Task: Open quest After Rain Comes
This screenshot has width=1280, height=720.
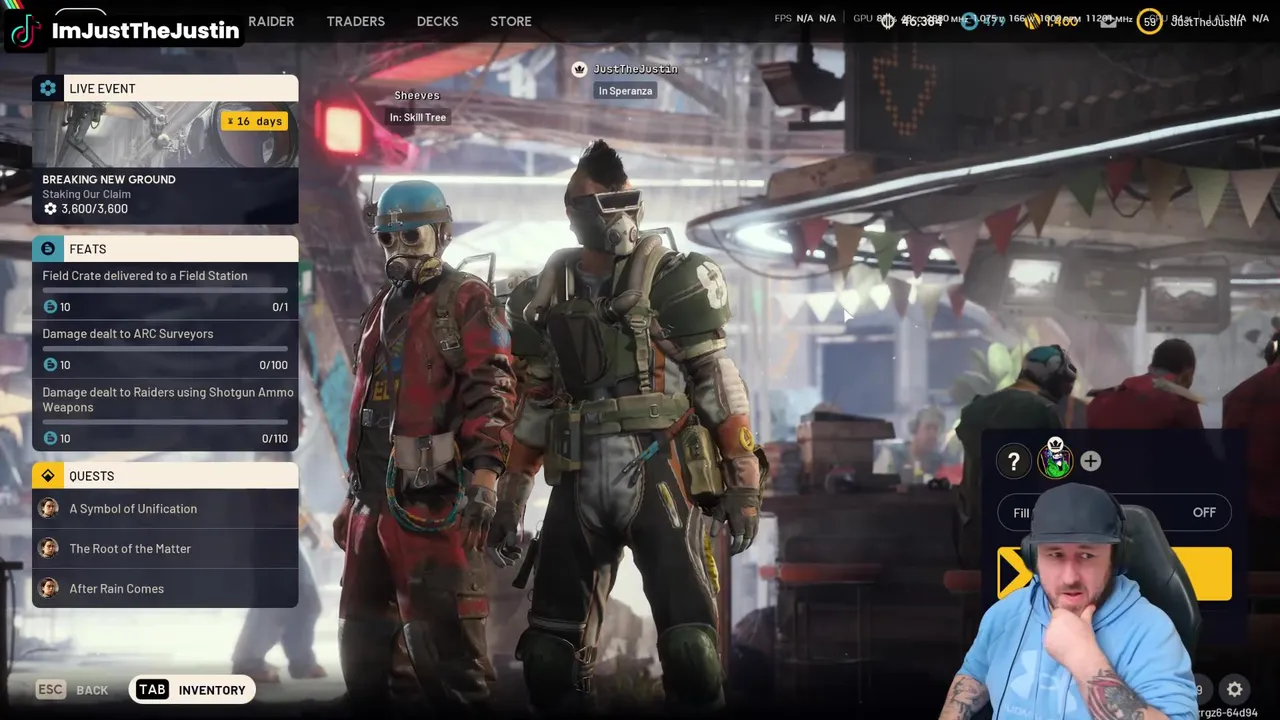Action: click(x=165, y=589)
